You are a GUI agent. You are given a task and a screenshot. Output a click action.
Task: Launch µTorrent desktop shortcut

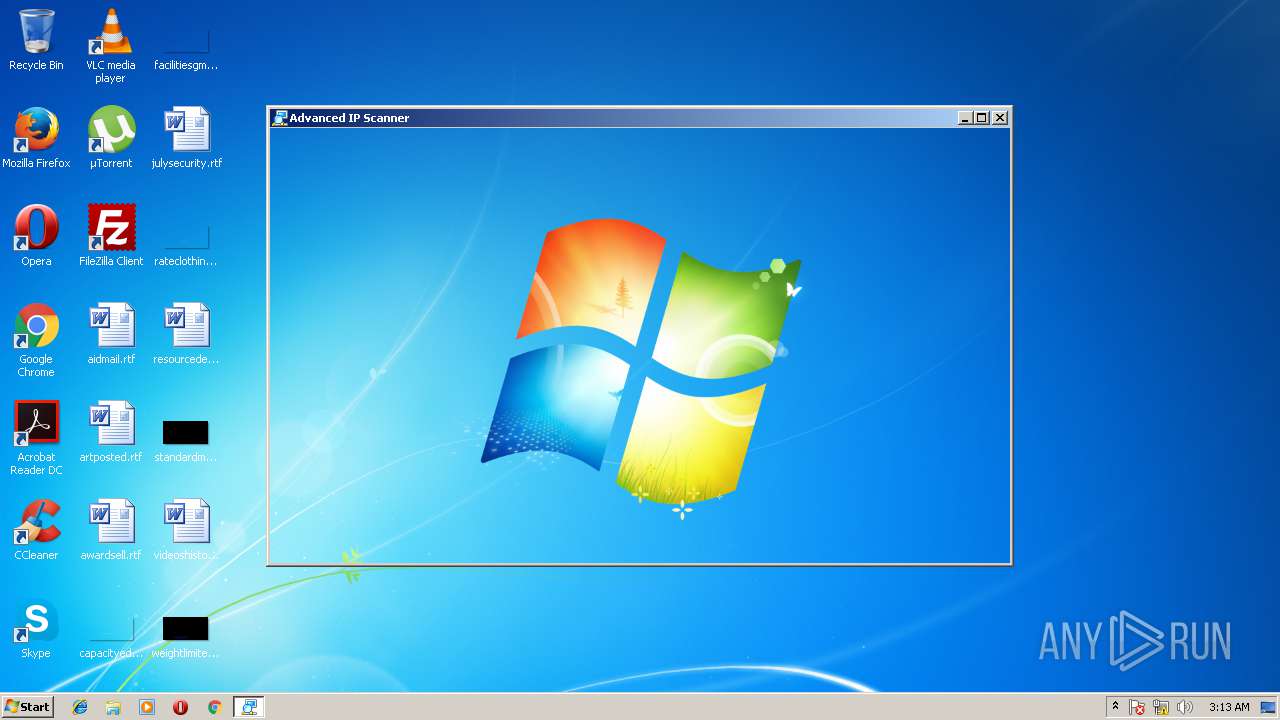pos(111,138)
